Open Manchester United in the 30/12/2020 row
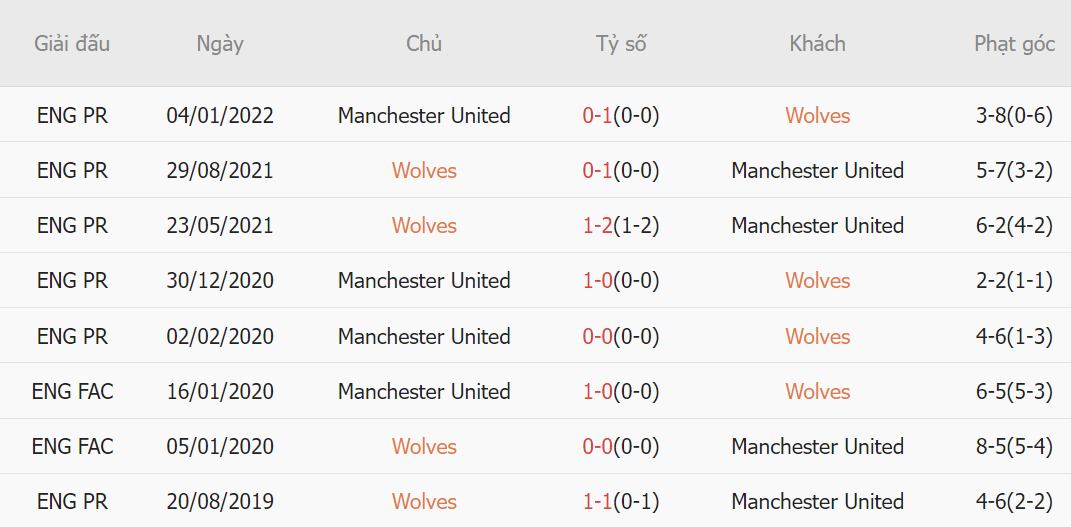 (424, 281)
